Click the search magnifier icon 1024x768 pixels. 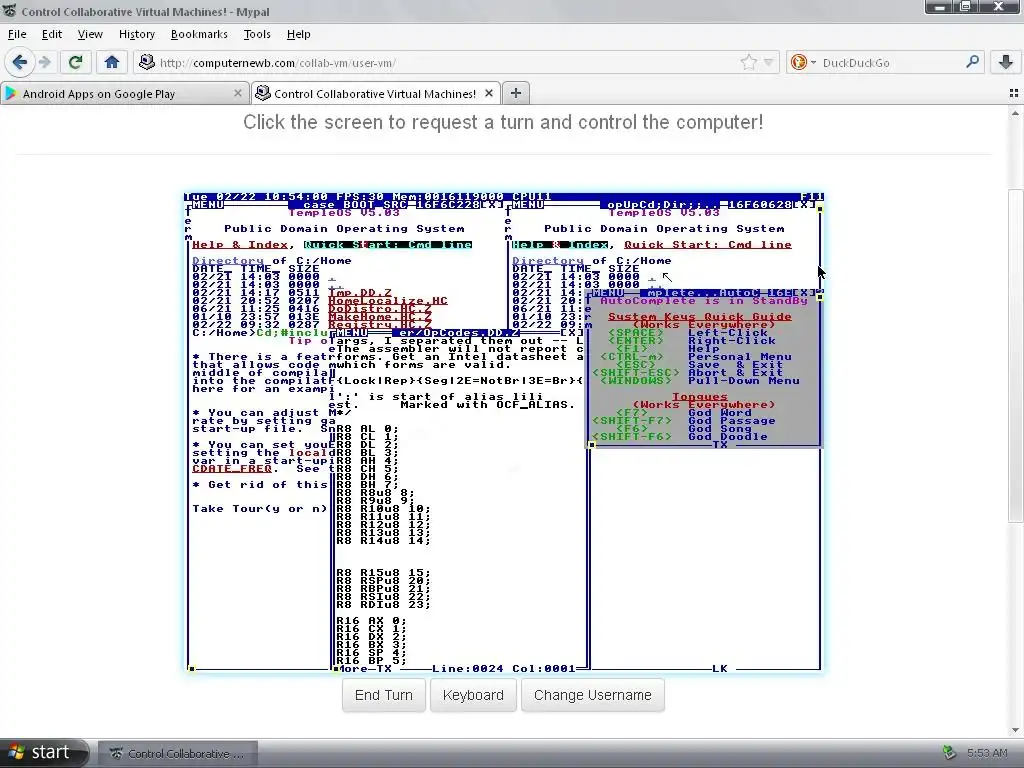coord(972,62)
